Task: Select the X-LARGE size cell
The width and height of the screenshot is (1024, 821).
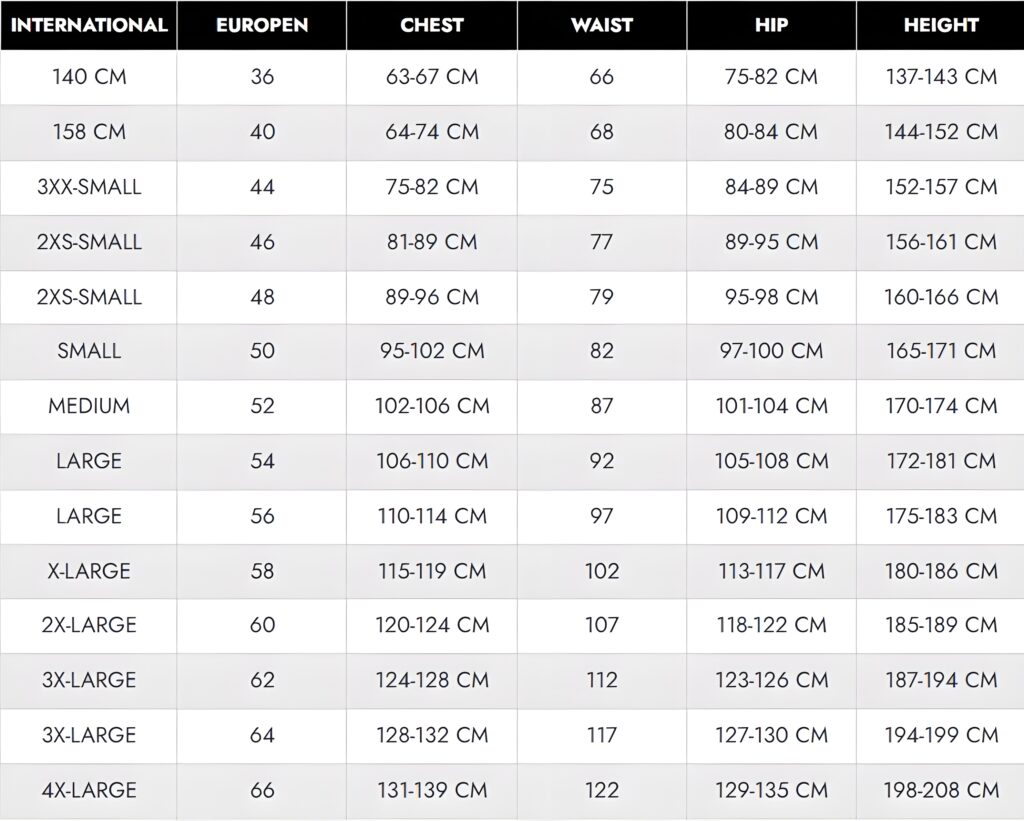Action: [89, 571]
